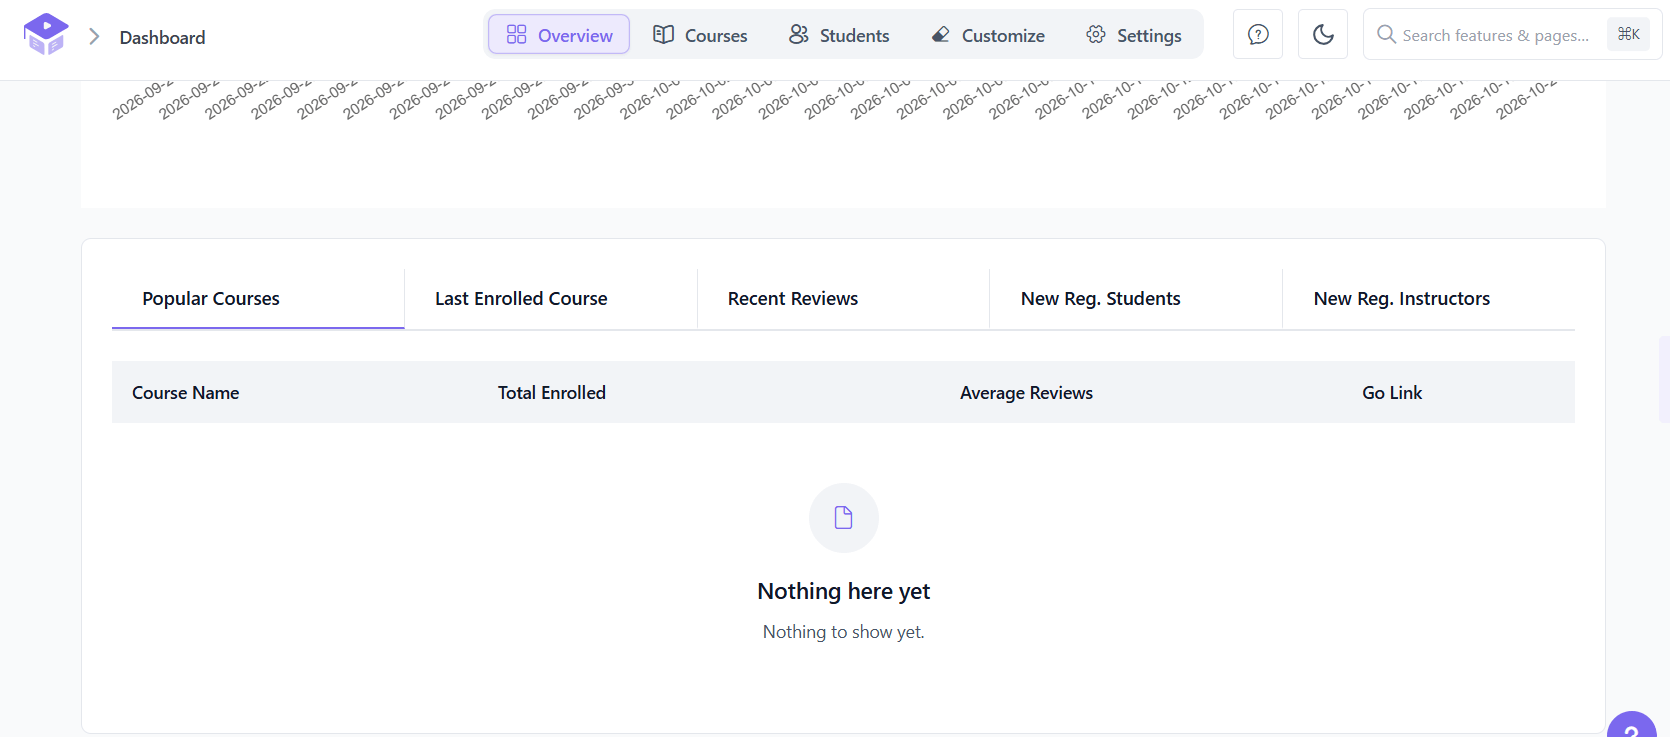Click the 'Nothing to show yet.' message
1670x737 pixels.
844,632
